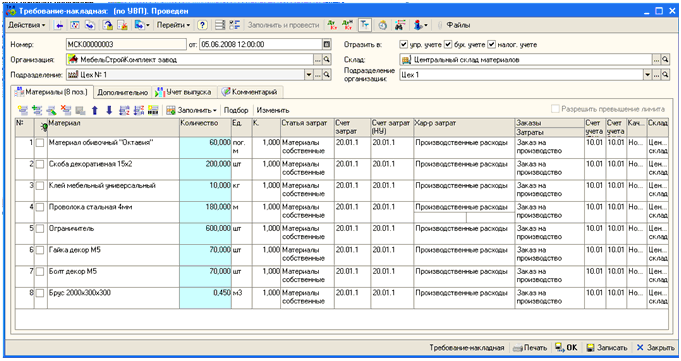Screen dimensions: 681x361
Task: Click the Дт/Кт accounting entries icon
Action: pos(332,25)
